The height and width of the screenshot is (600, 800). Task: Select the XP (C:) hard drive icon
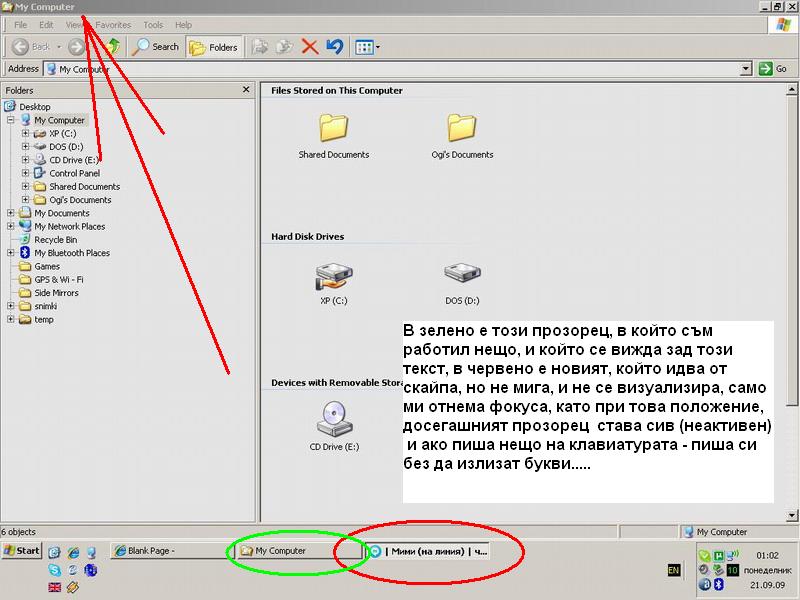pos(333,280)
